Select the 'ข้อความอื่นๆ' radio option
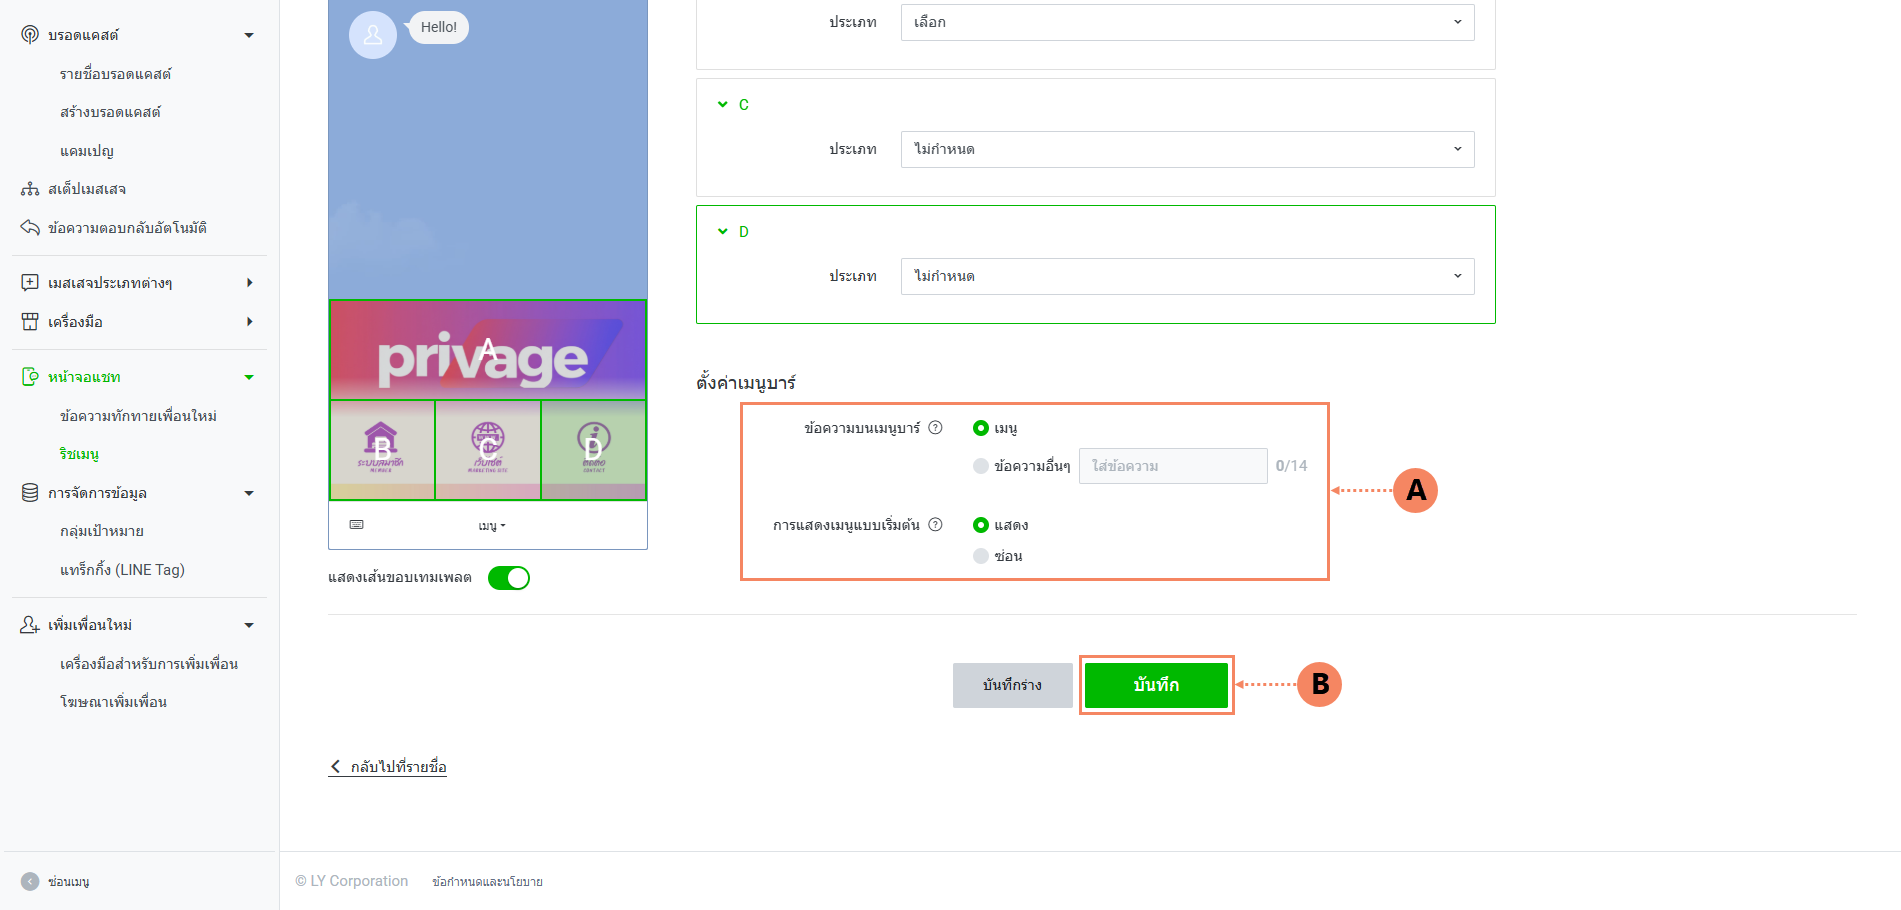 pos(981,466)
